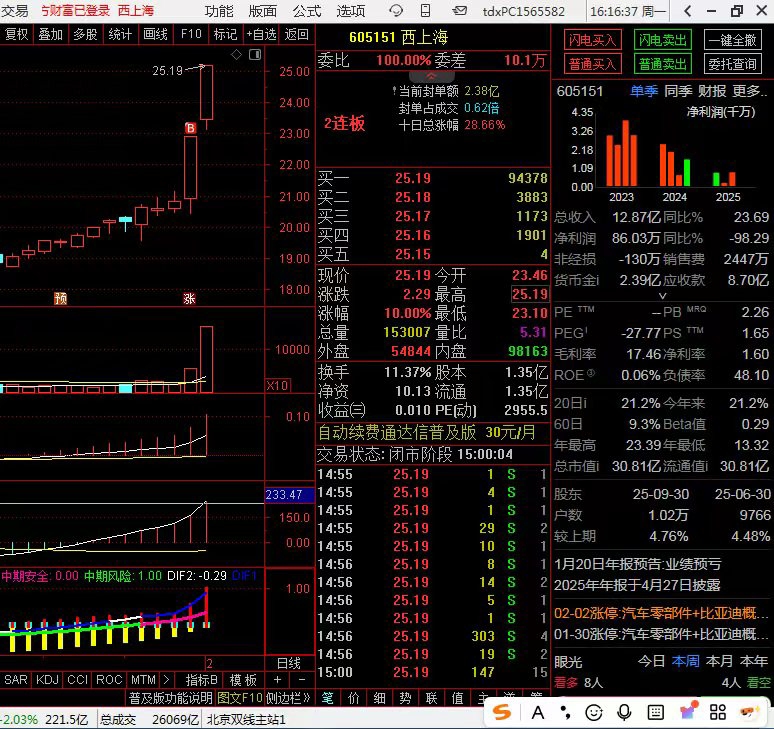Open the 选项 menu
The width and height of the screenshot is (774, 729).
tap(350, 11)
